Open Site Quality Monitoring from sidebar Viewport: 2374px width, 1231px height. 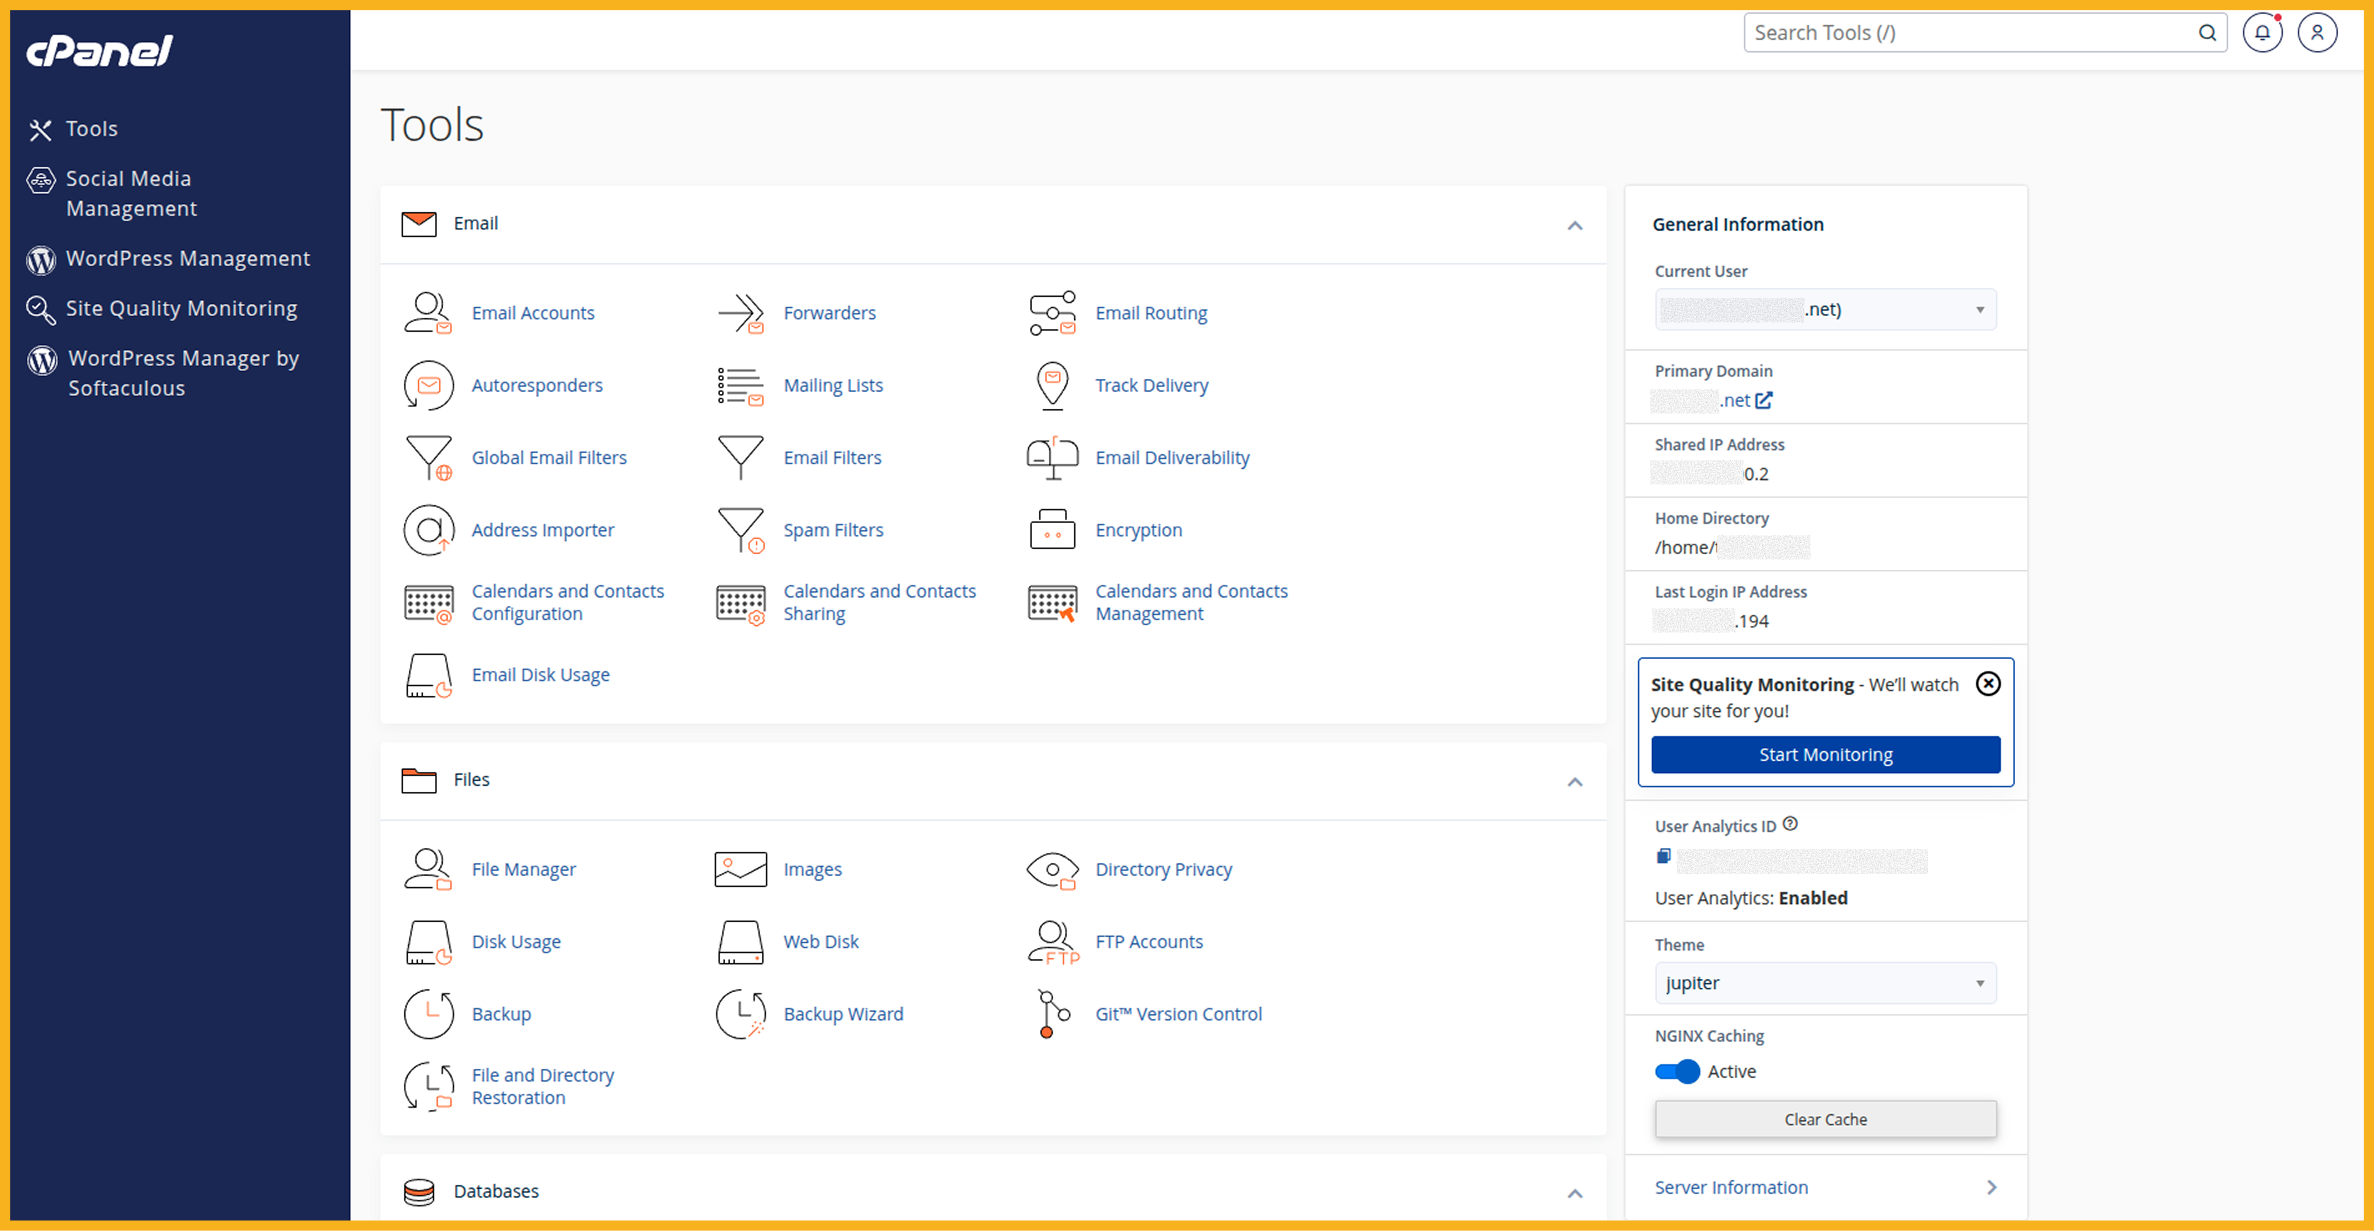point(181,308)
